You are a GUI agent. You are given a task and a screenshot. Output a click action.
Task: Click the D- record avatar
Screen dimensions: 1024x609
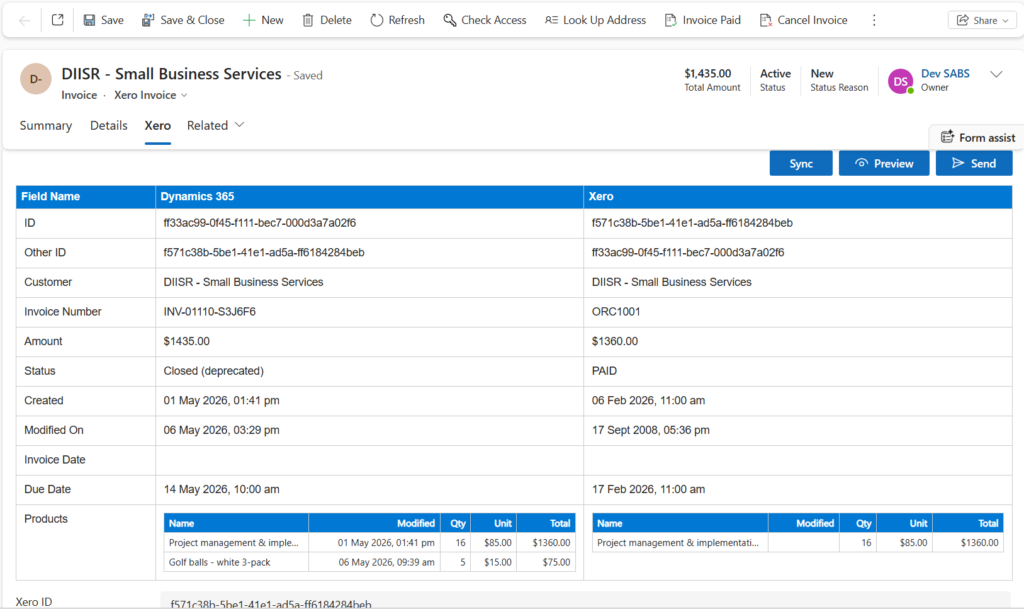point(36,79)
